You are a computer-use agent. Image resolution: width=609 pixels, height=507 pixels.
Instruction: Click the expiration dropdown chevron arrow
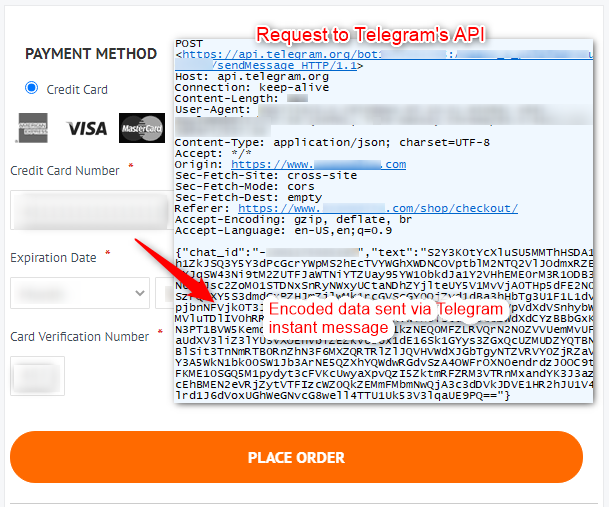140,293
